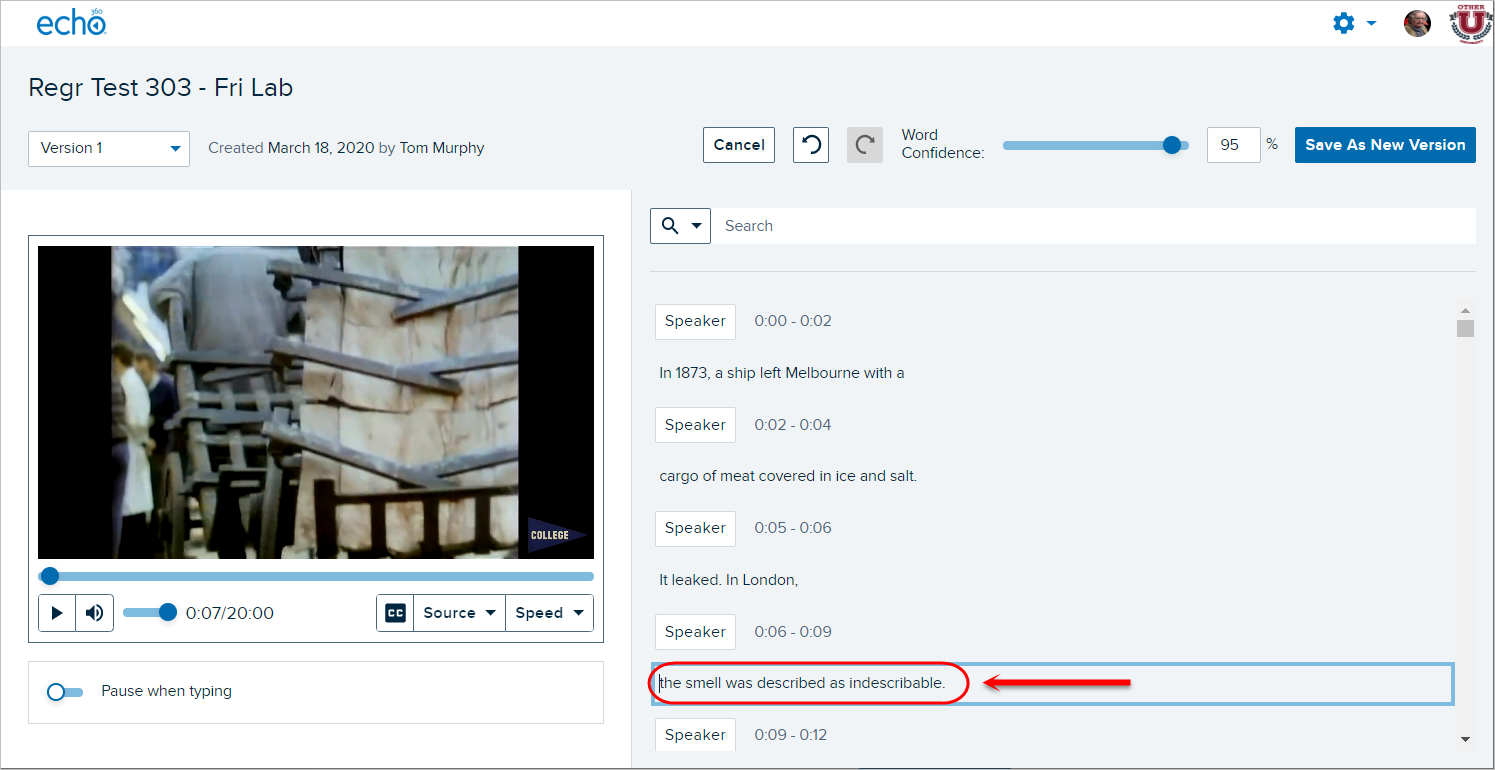1495x770 pixels.
Task: Toggle closed captions CC icon
Action: (396, 613)
